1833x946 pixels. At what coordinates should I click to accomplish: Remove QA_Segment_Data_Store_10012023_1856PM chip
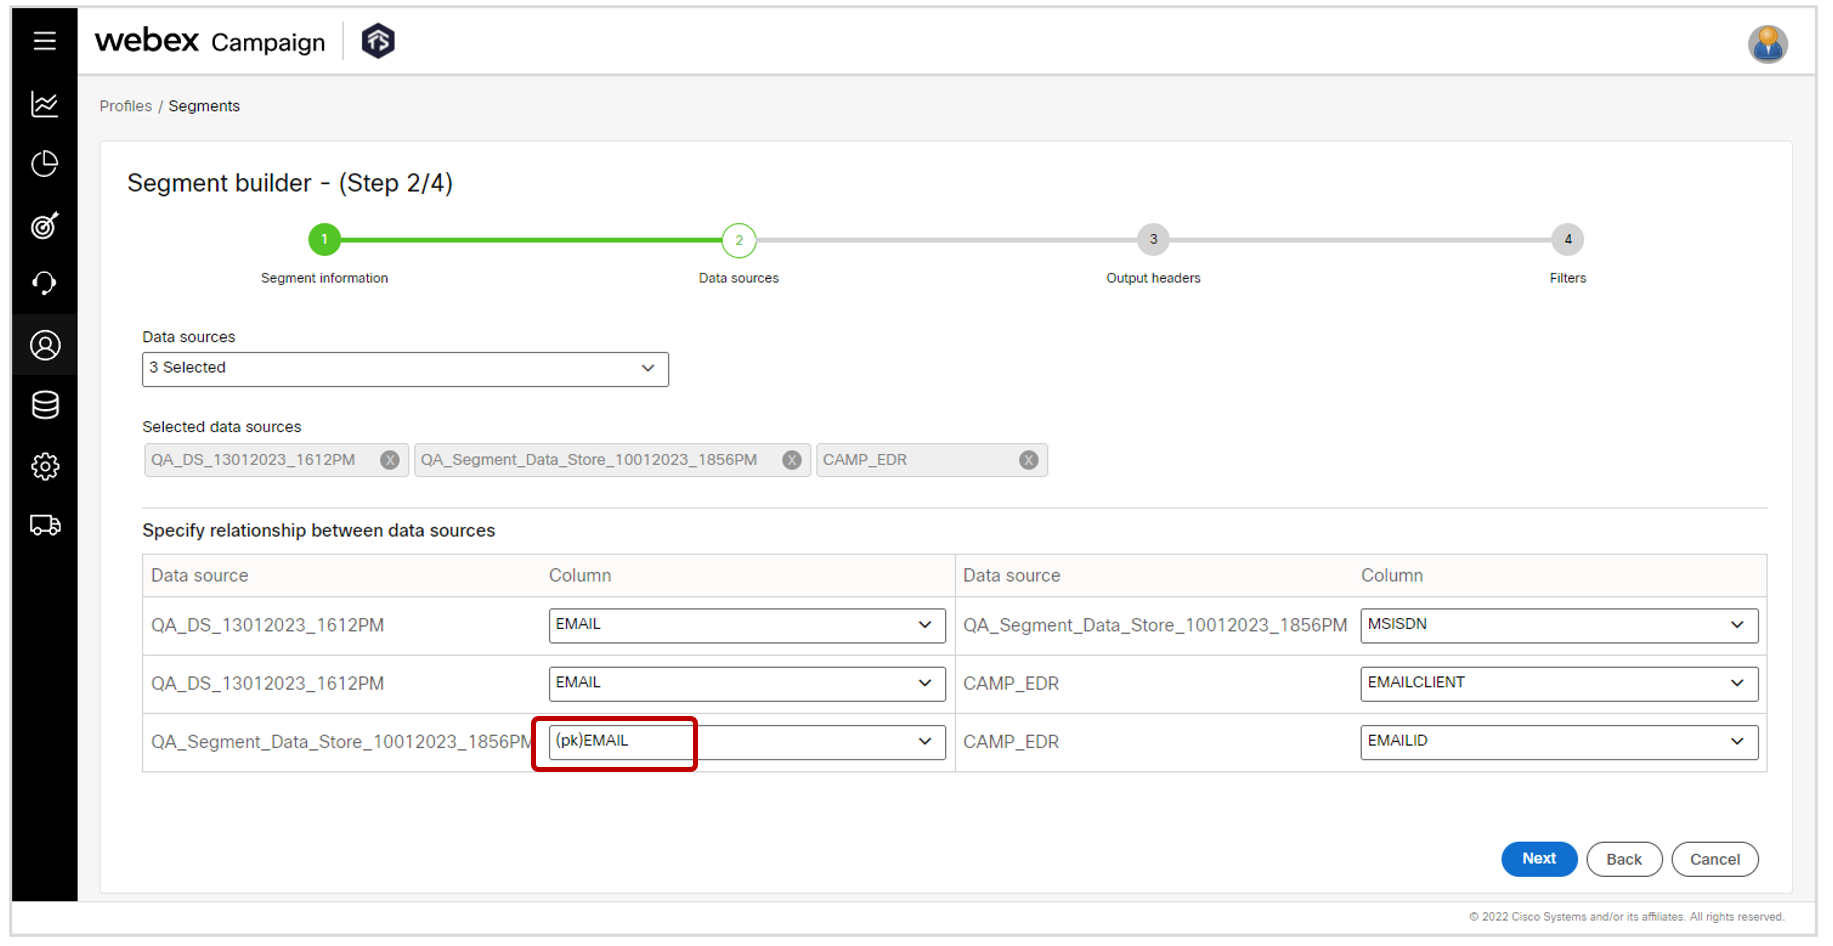coord(792,460)
